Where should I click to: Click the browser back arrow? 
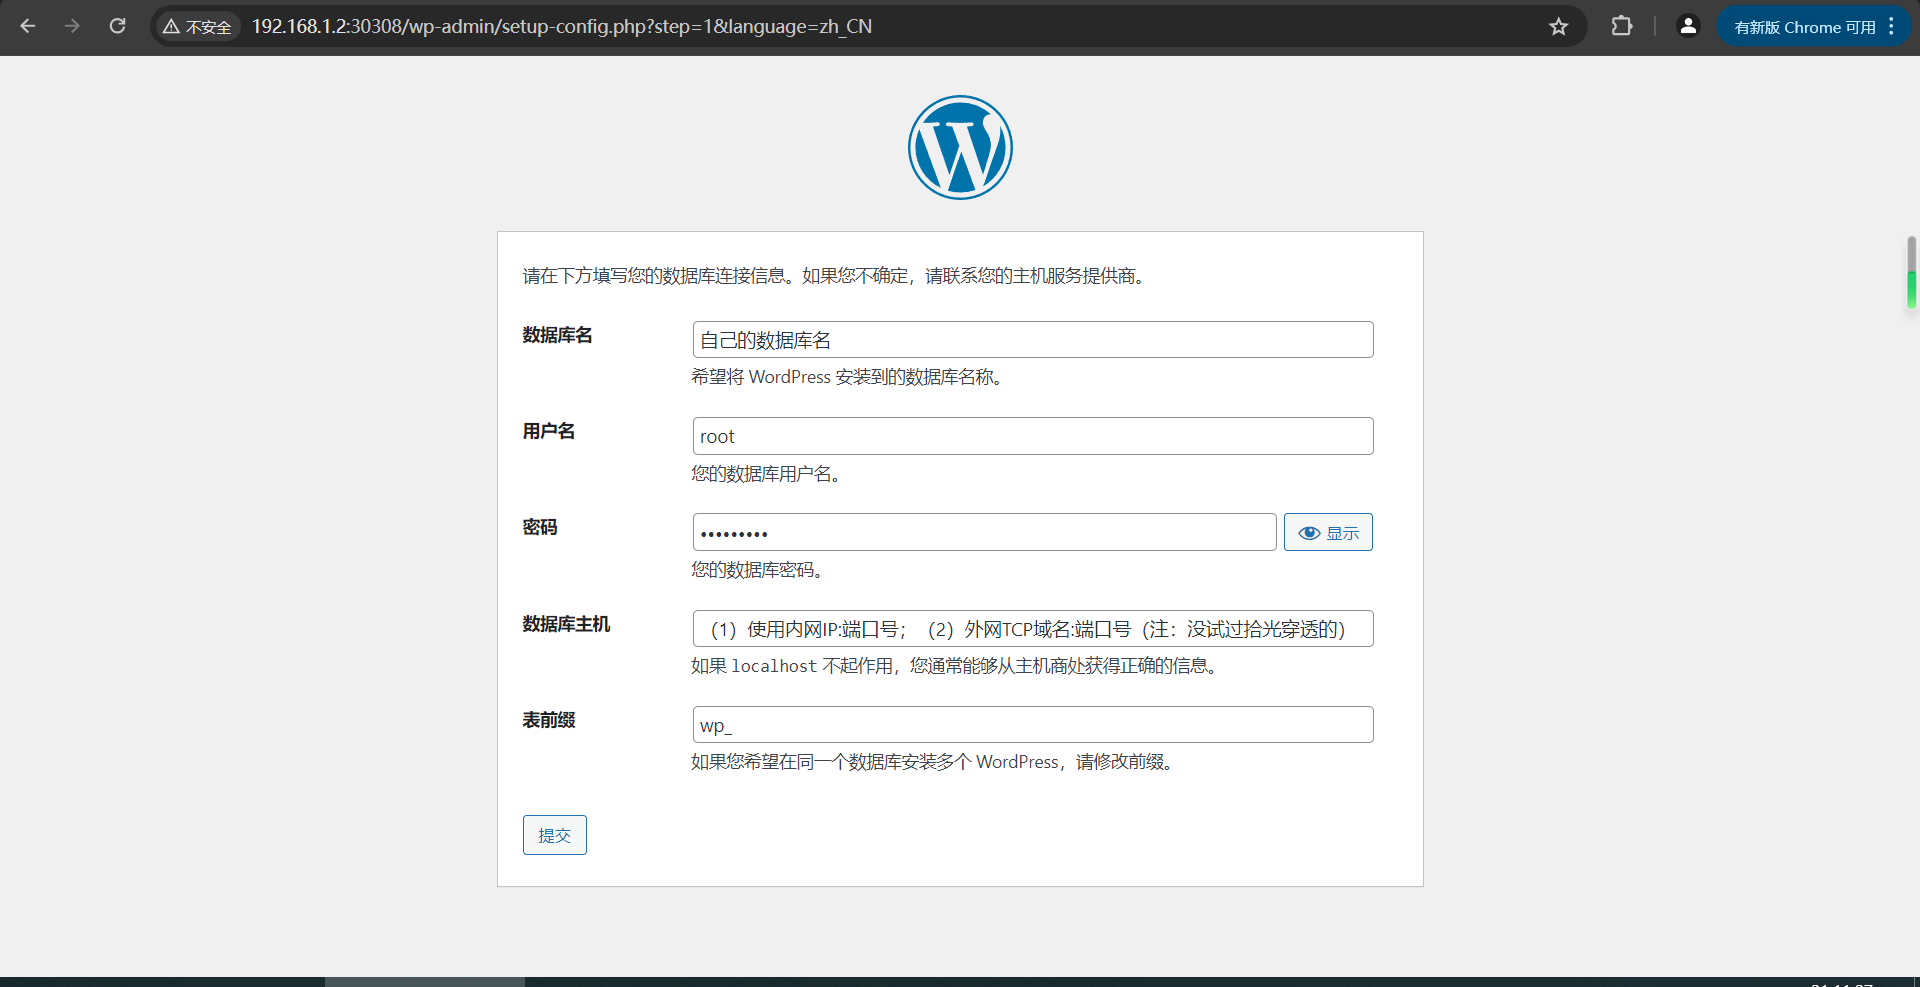click(28, 27)
